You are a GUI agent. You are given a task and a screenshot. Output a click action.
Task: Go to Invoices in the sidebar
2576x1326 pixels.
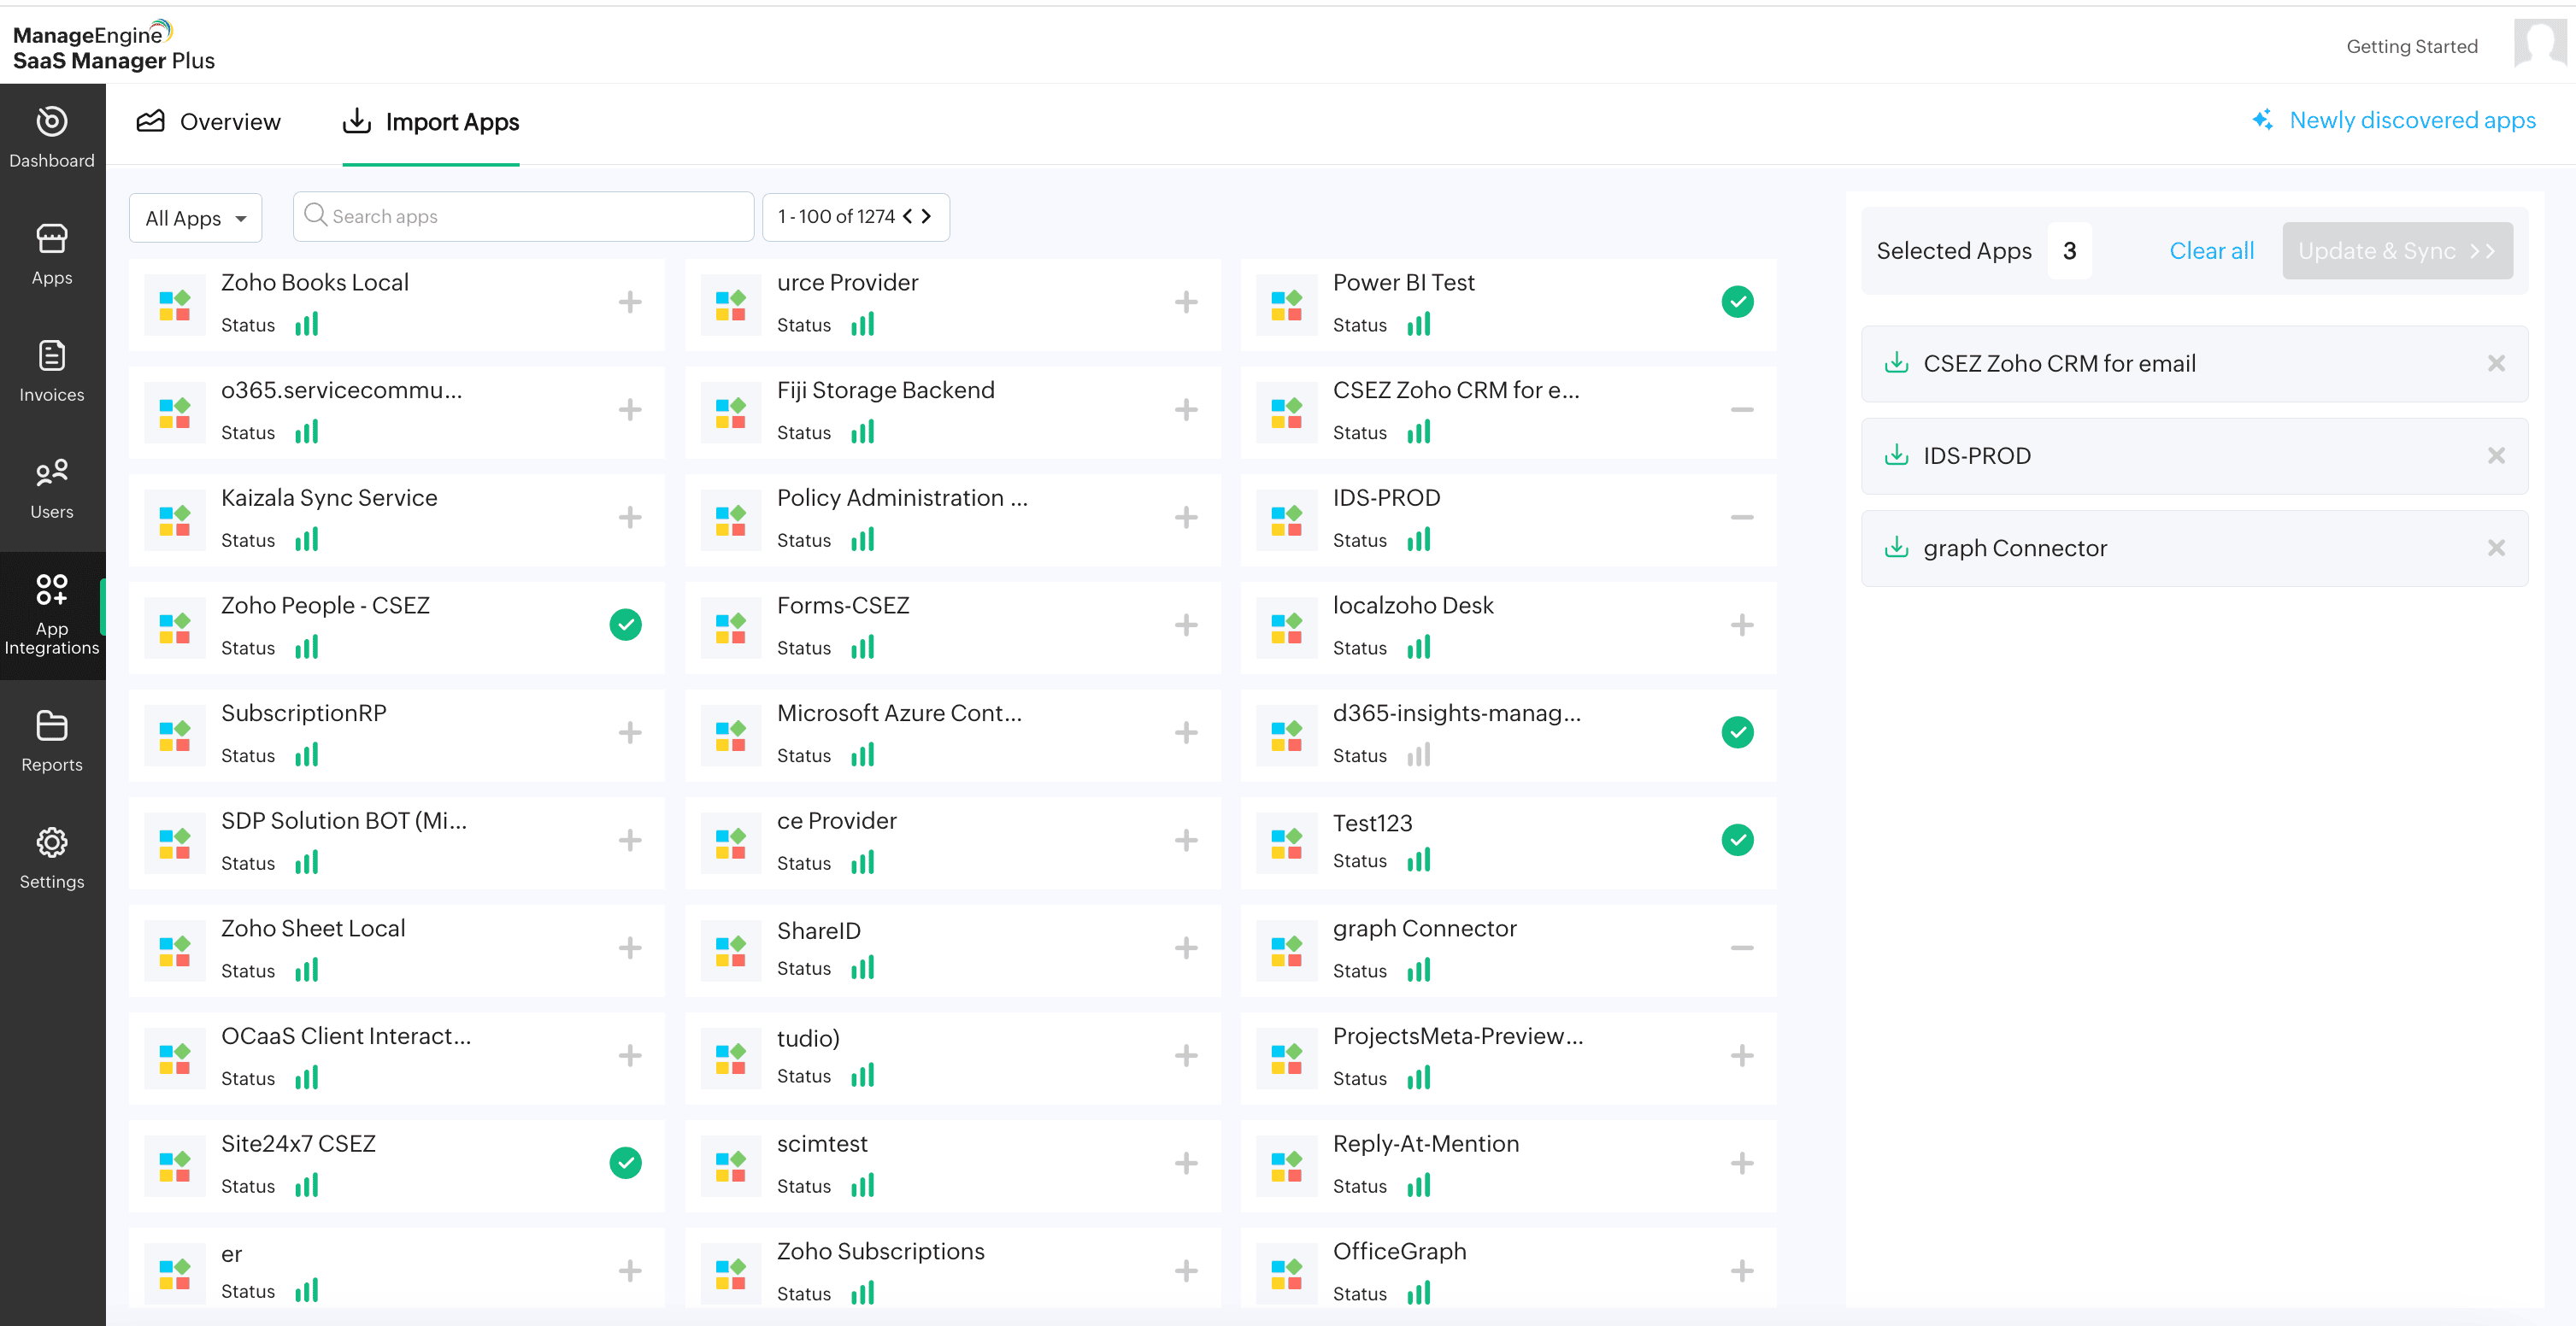tap(52, 371)
